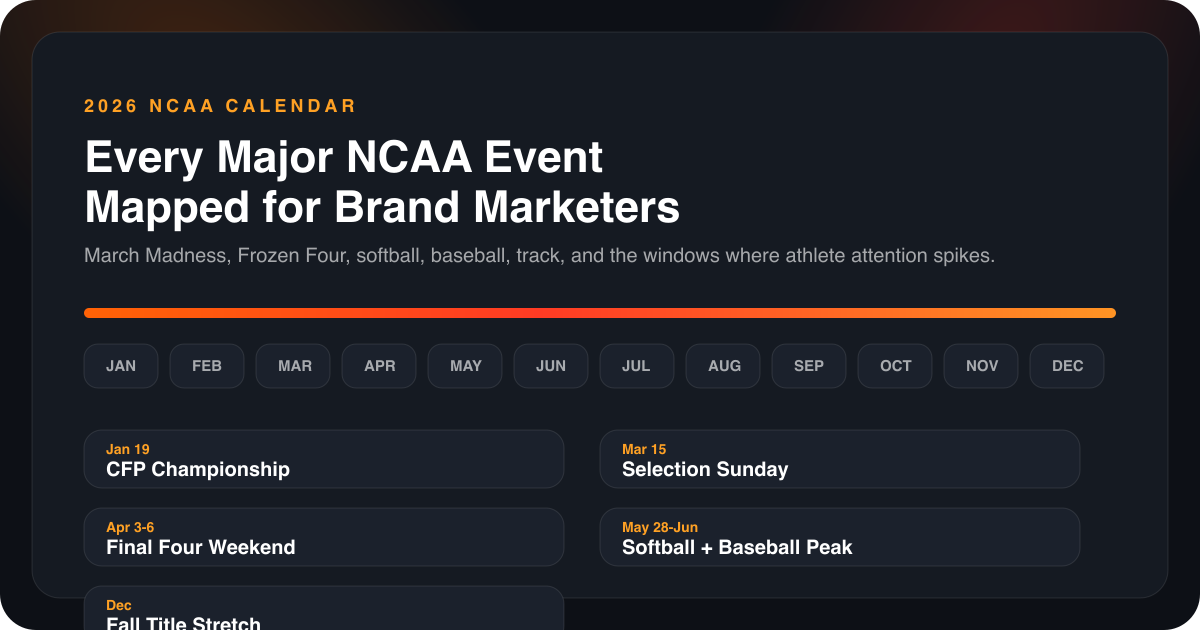1200x630 pixels.
Task: Click the JUL month chip
Action: click(637, 366)
